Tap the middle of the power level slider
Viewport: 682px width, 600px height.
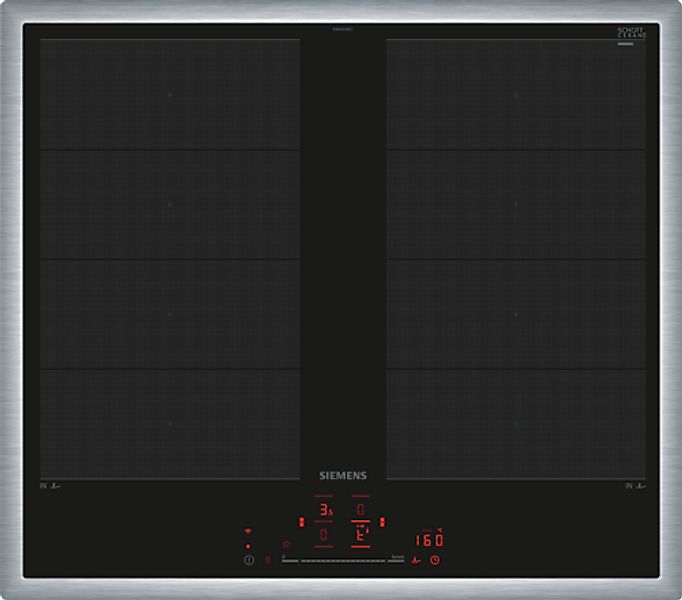coord(343,561)
